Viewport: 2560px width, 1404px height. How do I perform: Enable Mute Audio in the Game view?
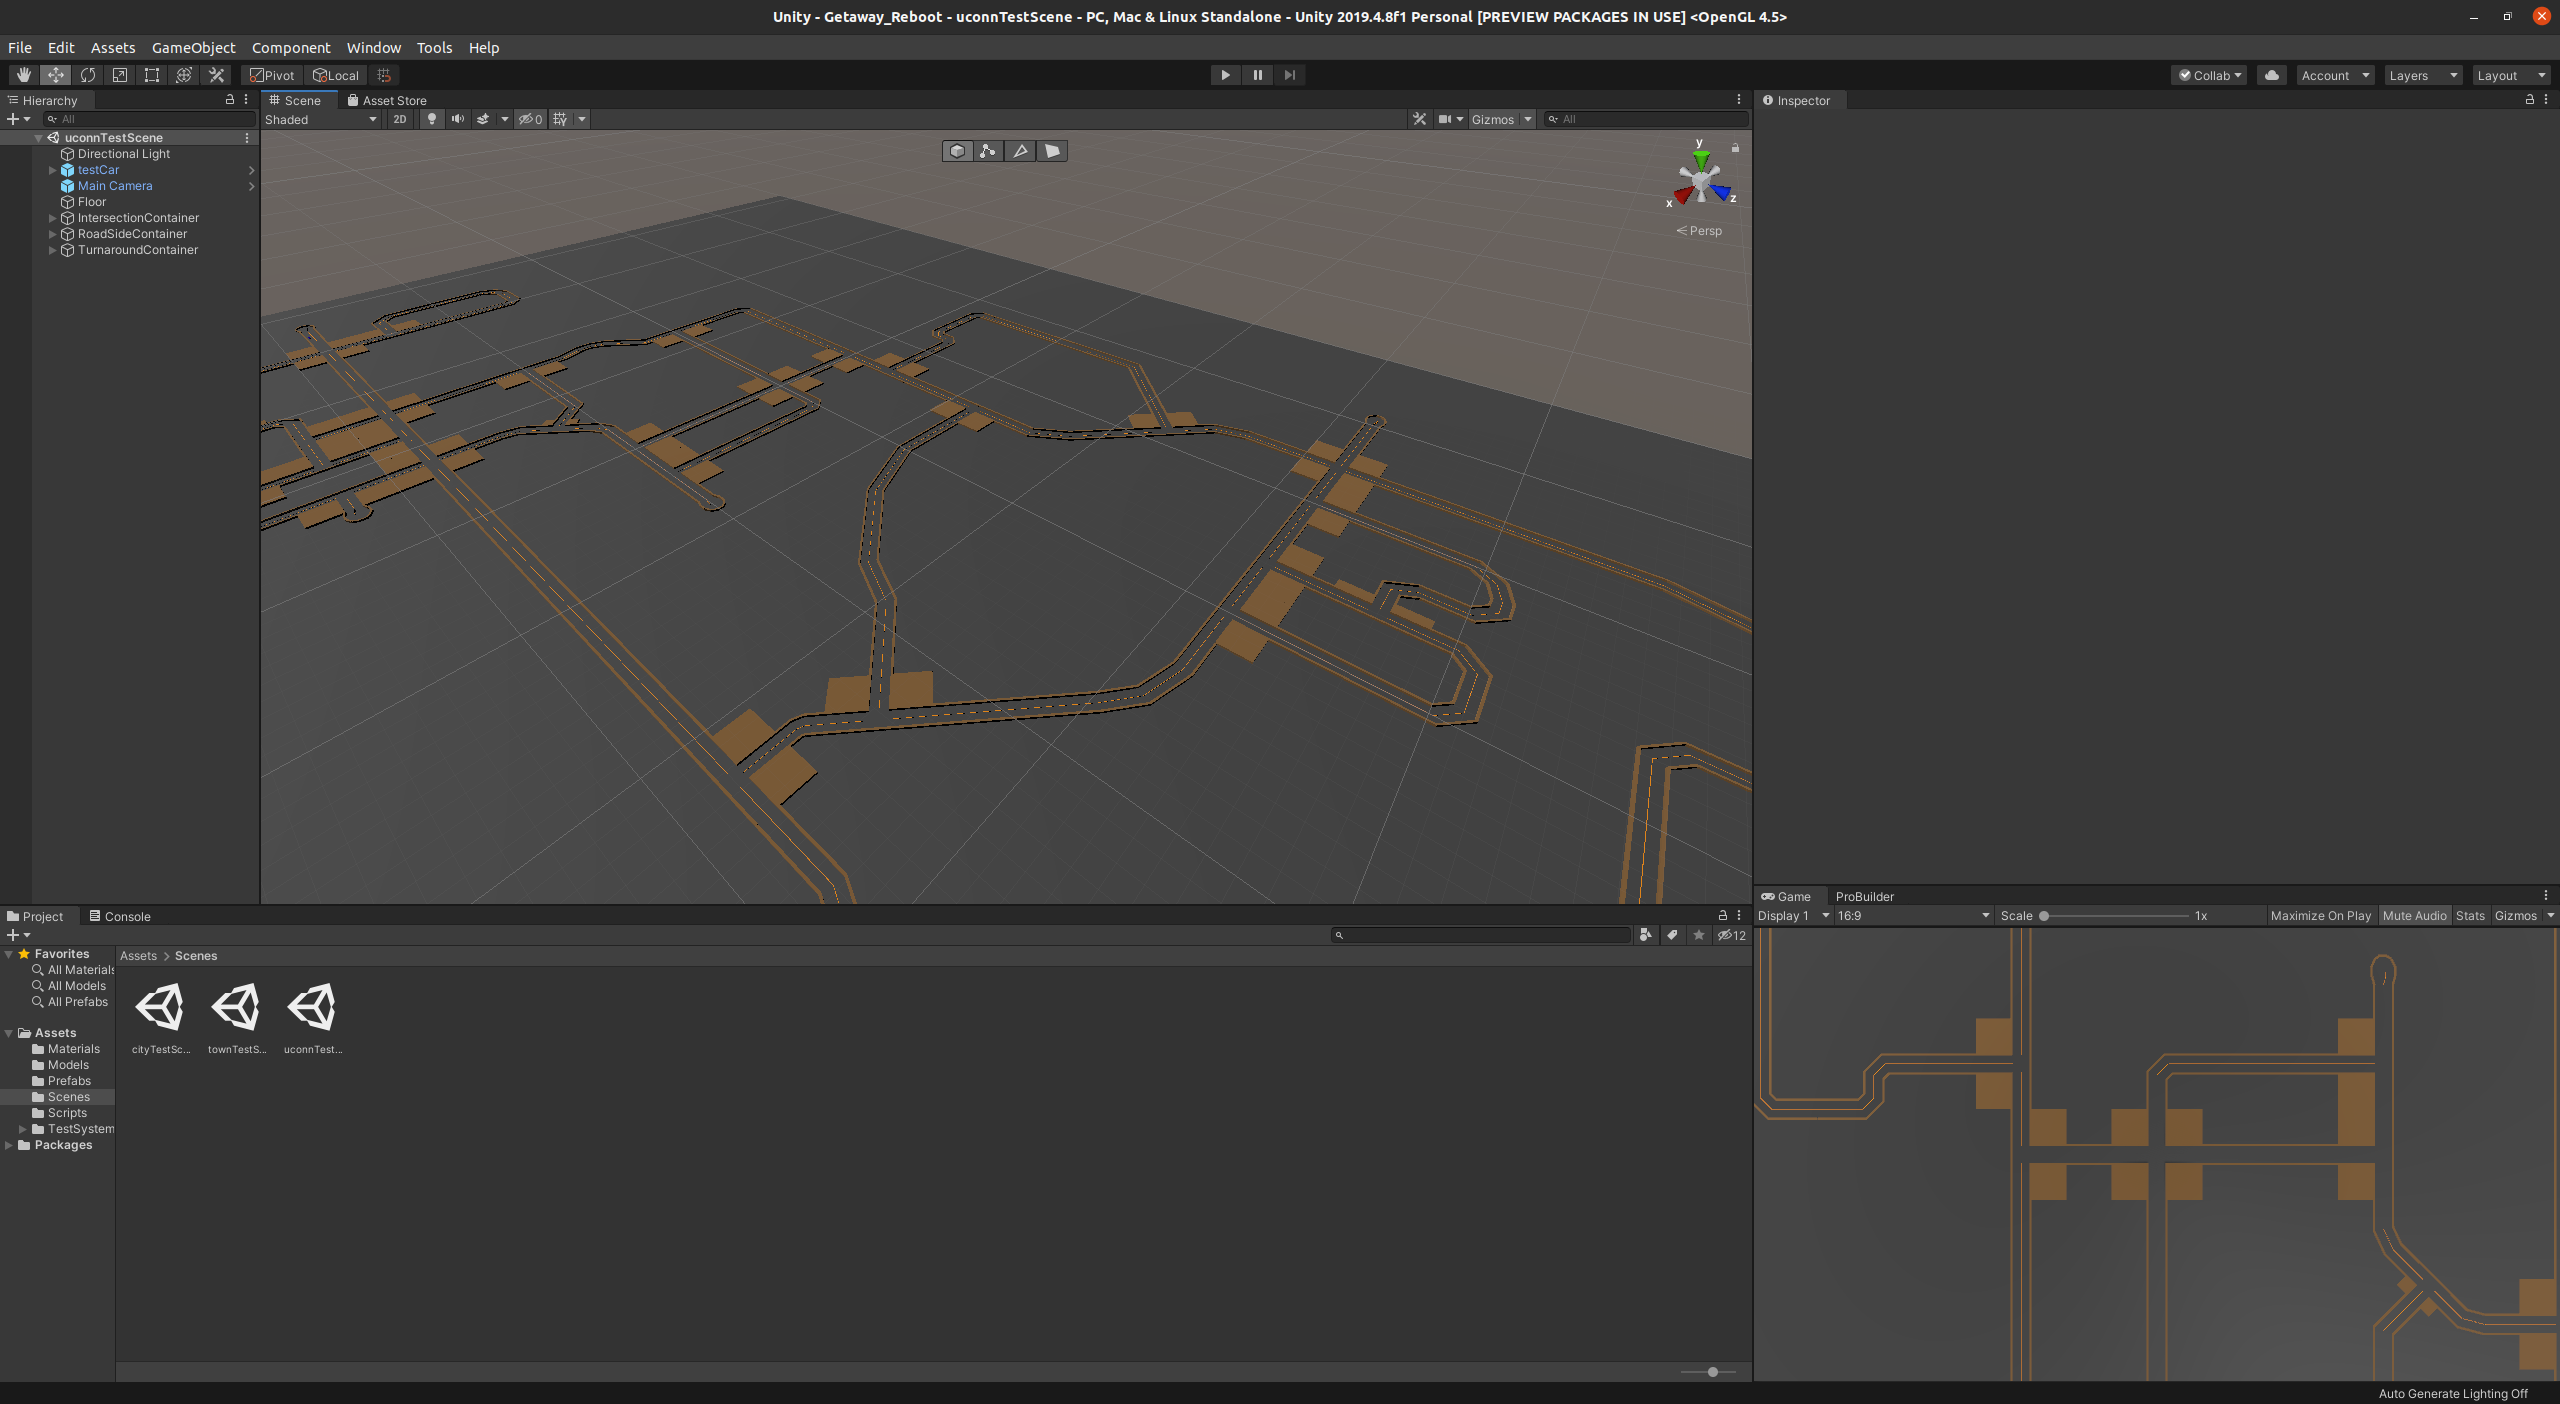click(2414, 915)
